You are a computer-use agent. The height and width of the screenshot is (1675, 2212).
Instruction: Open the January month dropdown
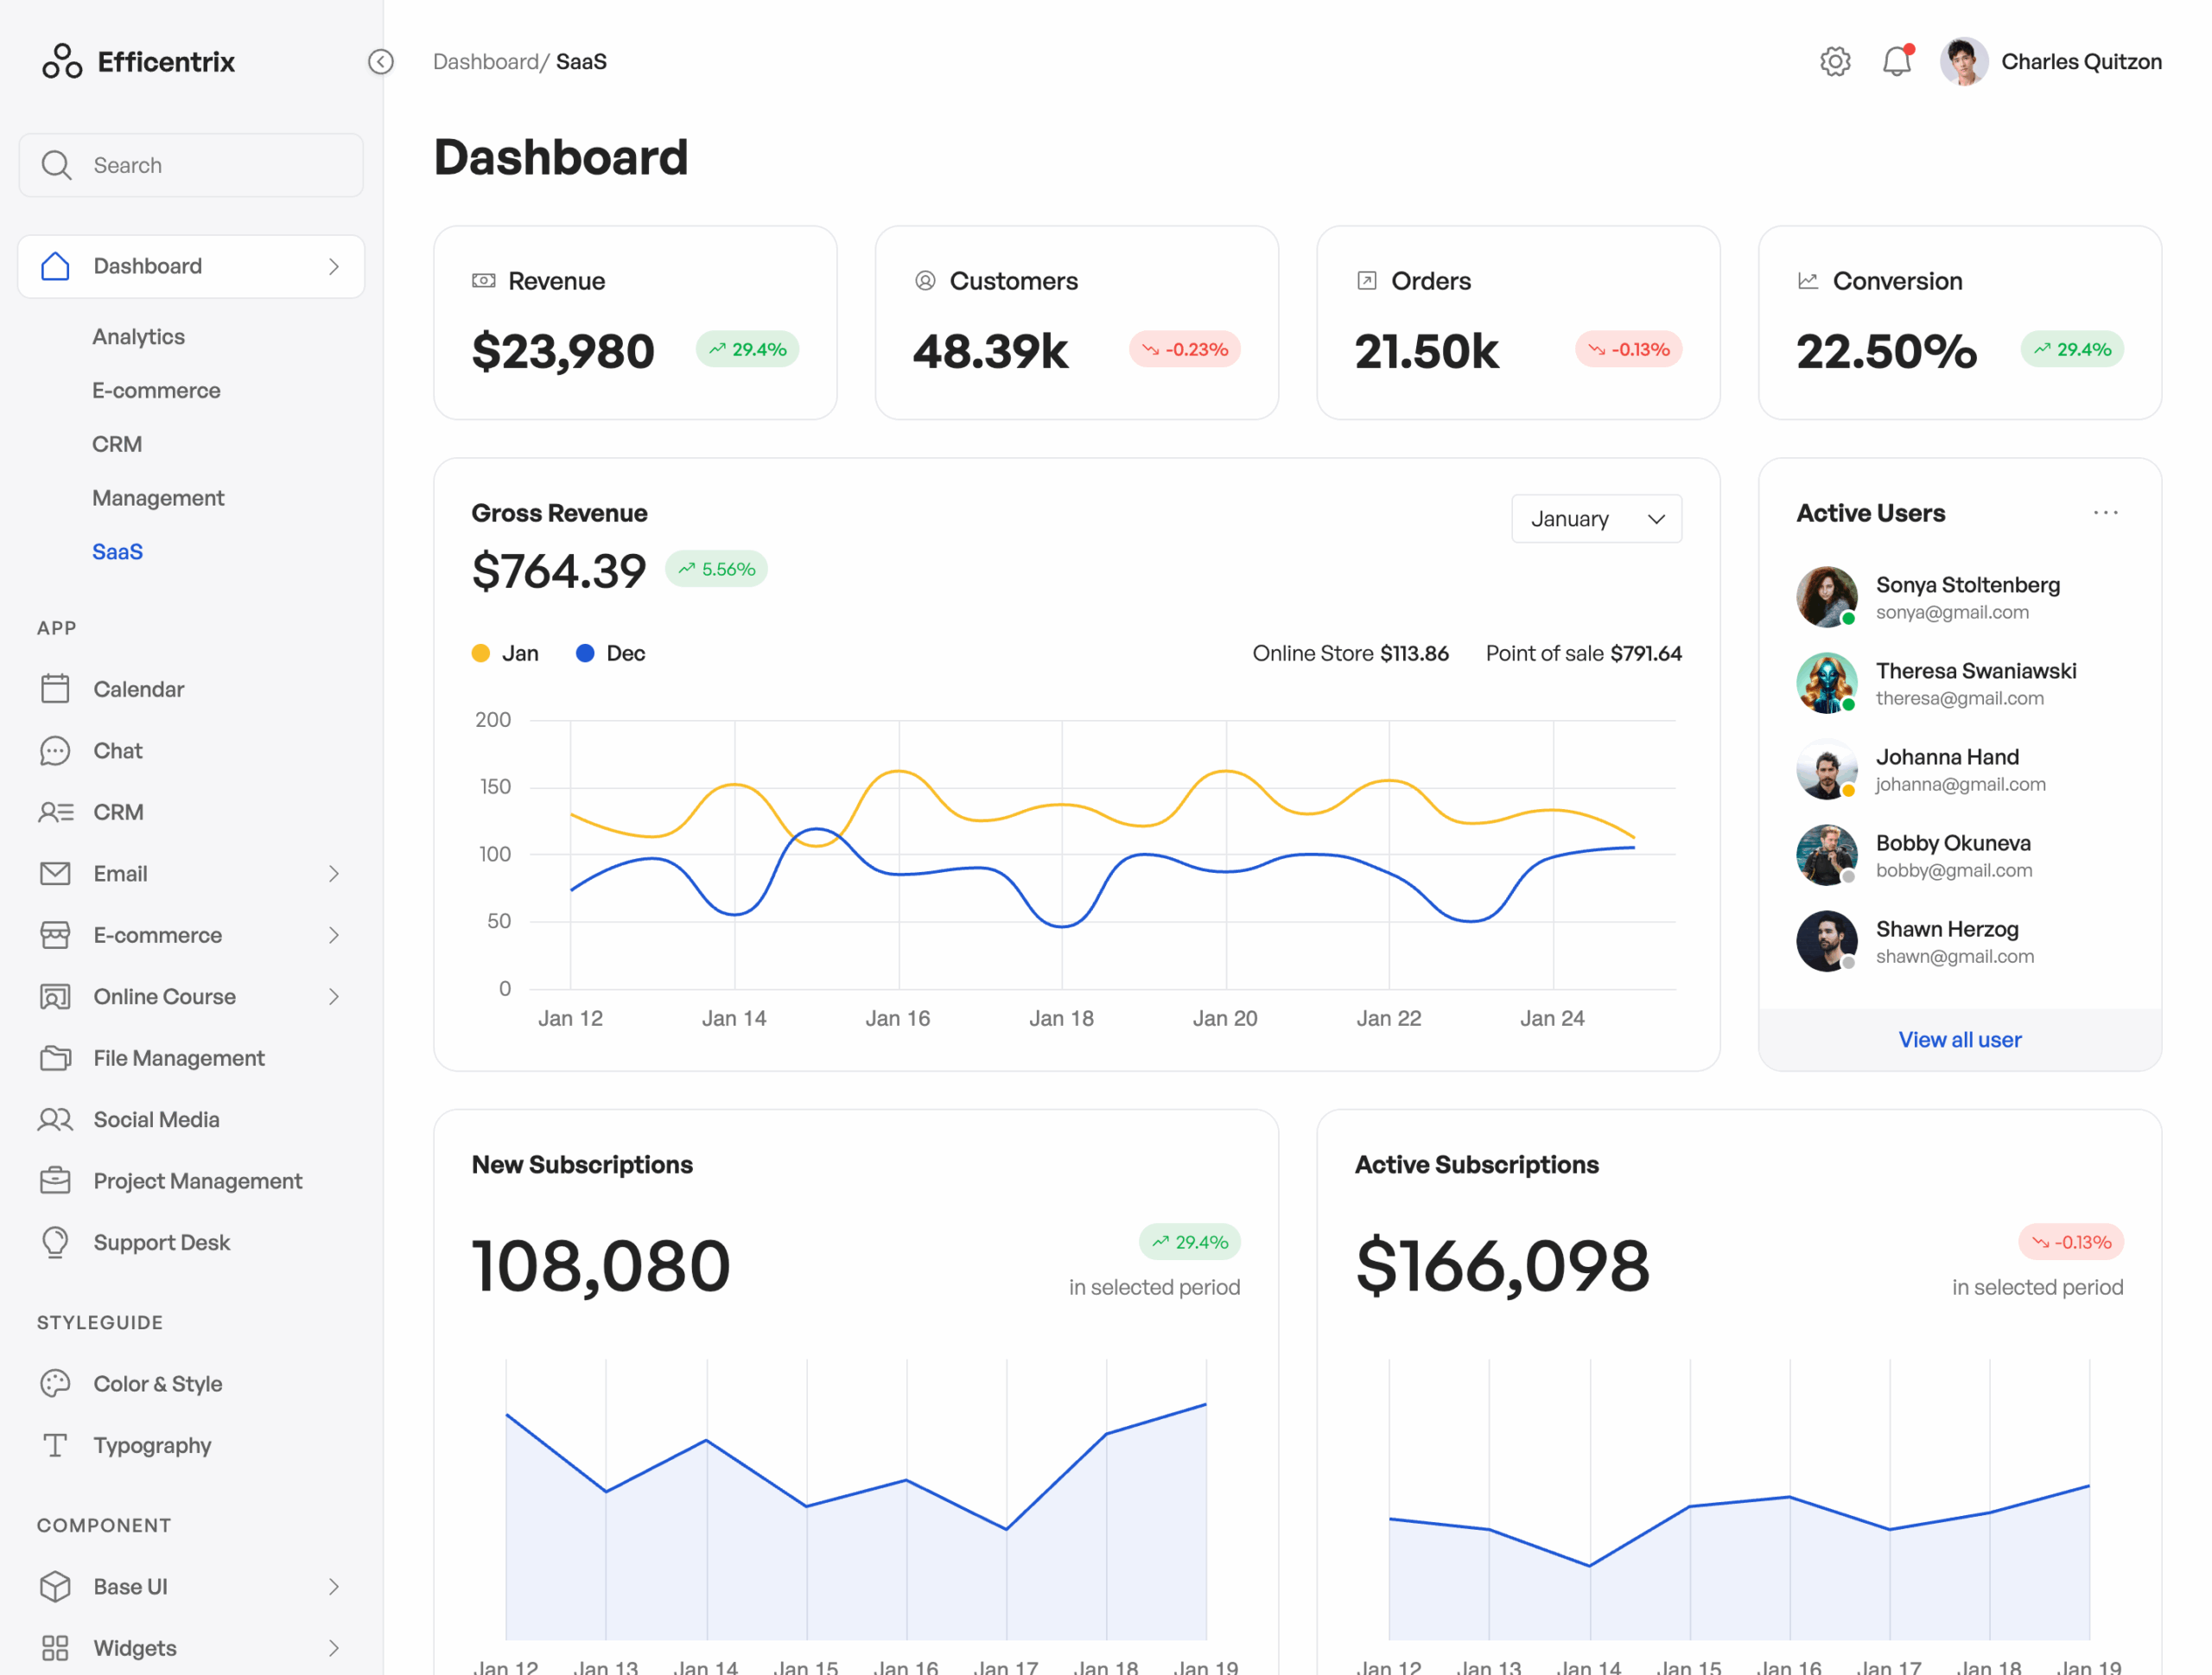click(x=1596, y=519)
